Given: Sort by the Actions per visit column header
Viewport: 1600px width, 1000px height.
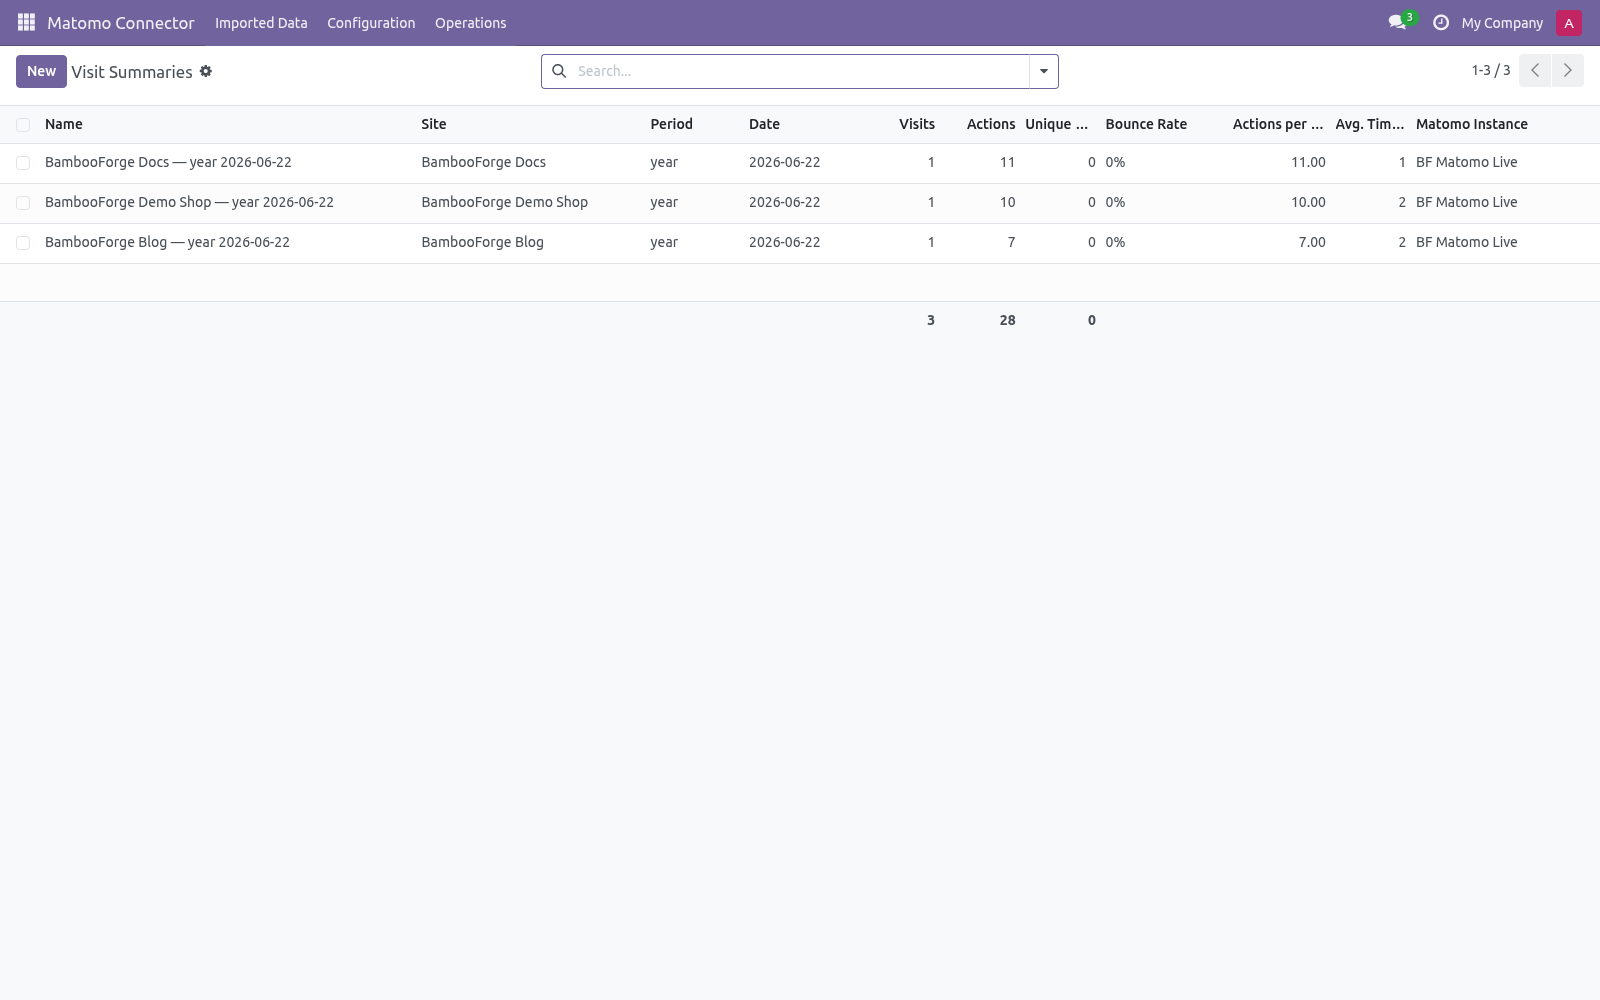Looking at the screenshot, I should pyautogui.click(x=1278, y=124).
